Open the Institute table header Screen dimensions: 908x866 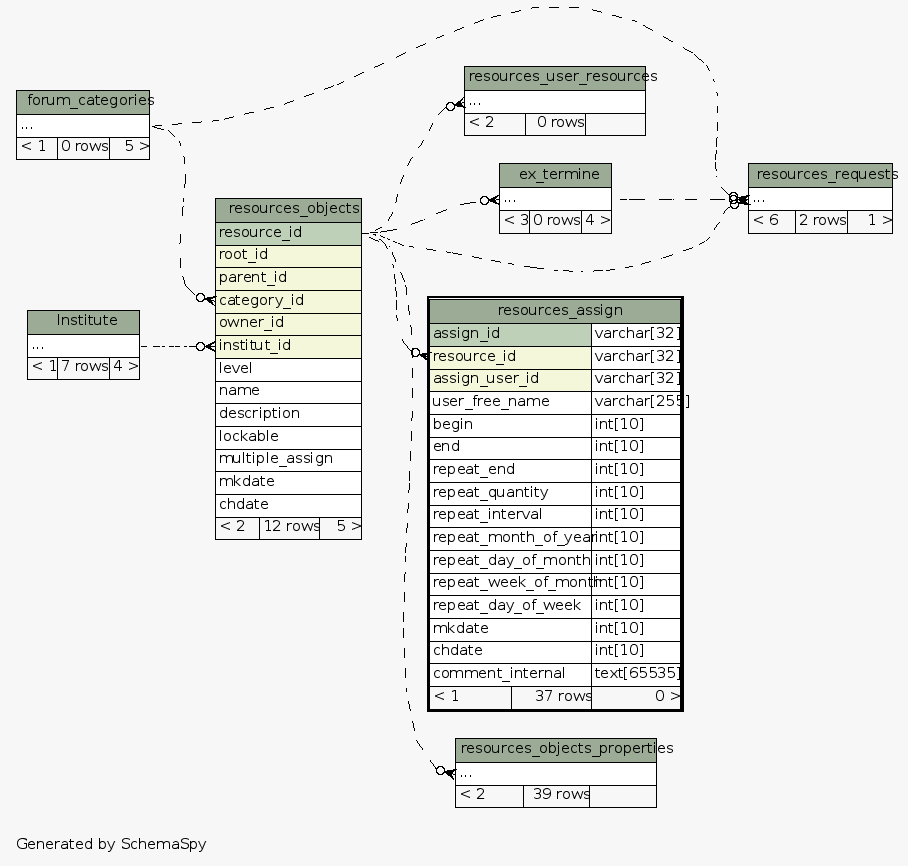click(83, 321)
